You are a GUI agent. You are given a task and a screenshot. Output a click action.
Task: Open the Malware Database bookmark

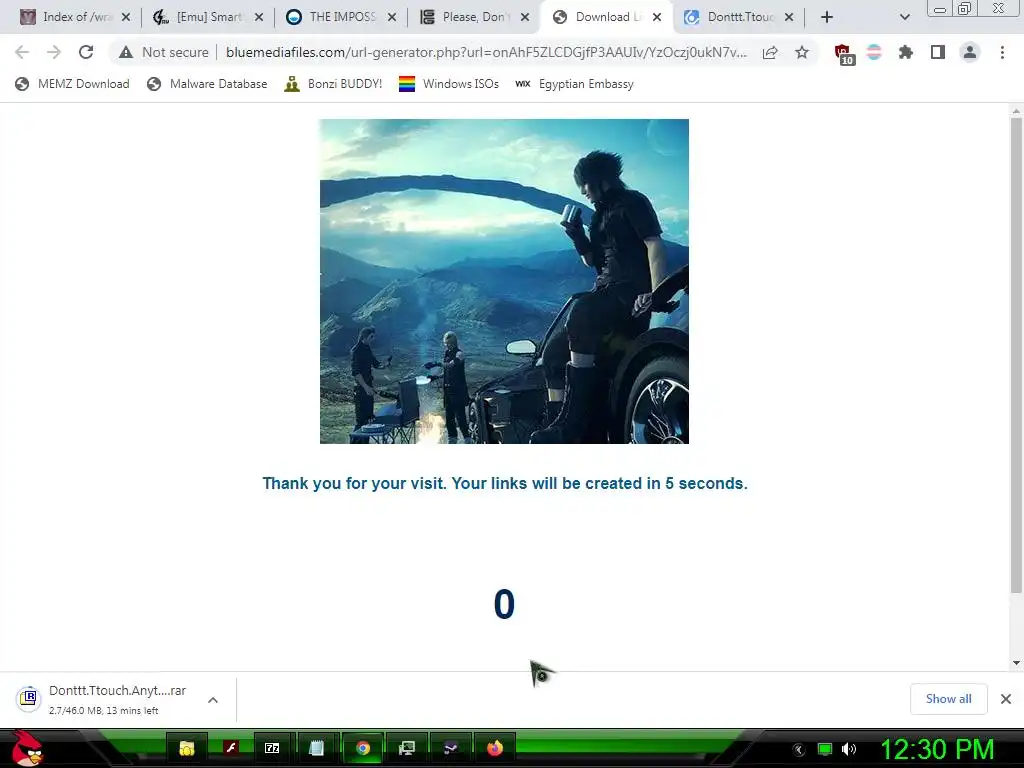pos(207,84)
